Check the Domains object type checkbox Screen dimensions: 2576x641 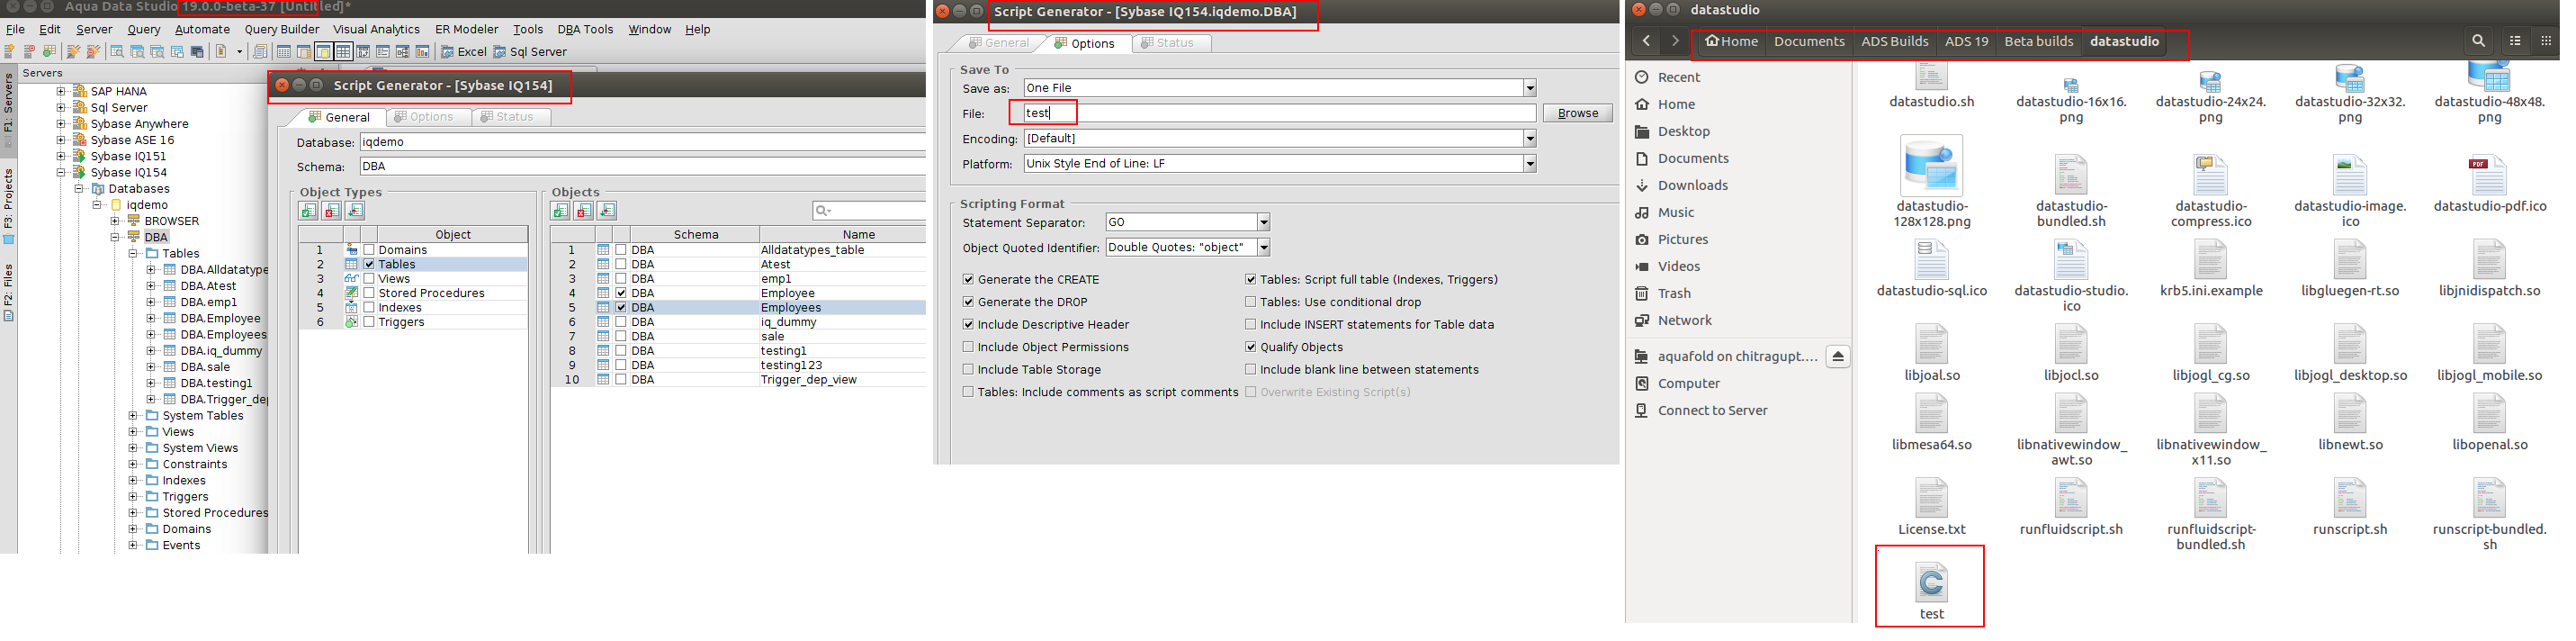(x=369, y=250)
